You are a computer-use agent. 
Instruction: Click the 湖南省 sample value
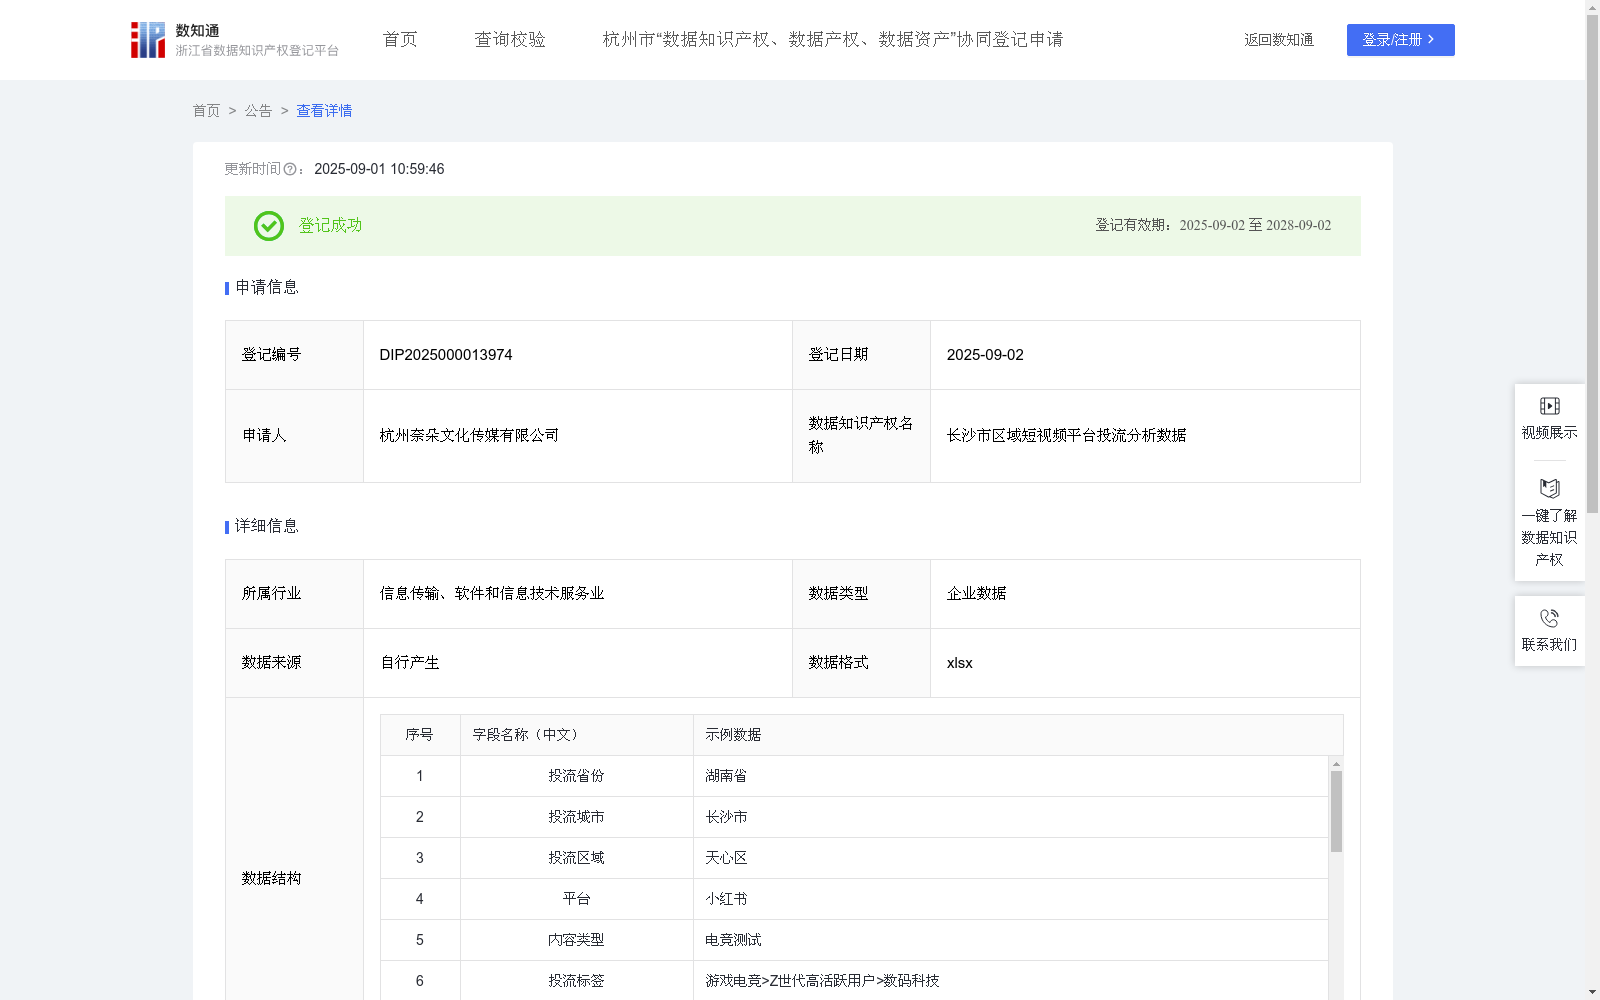(726, 776)
